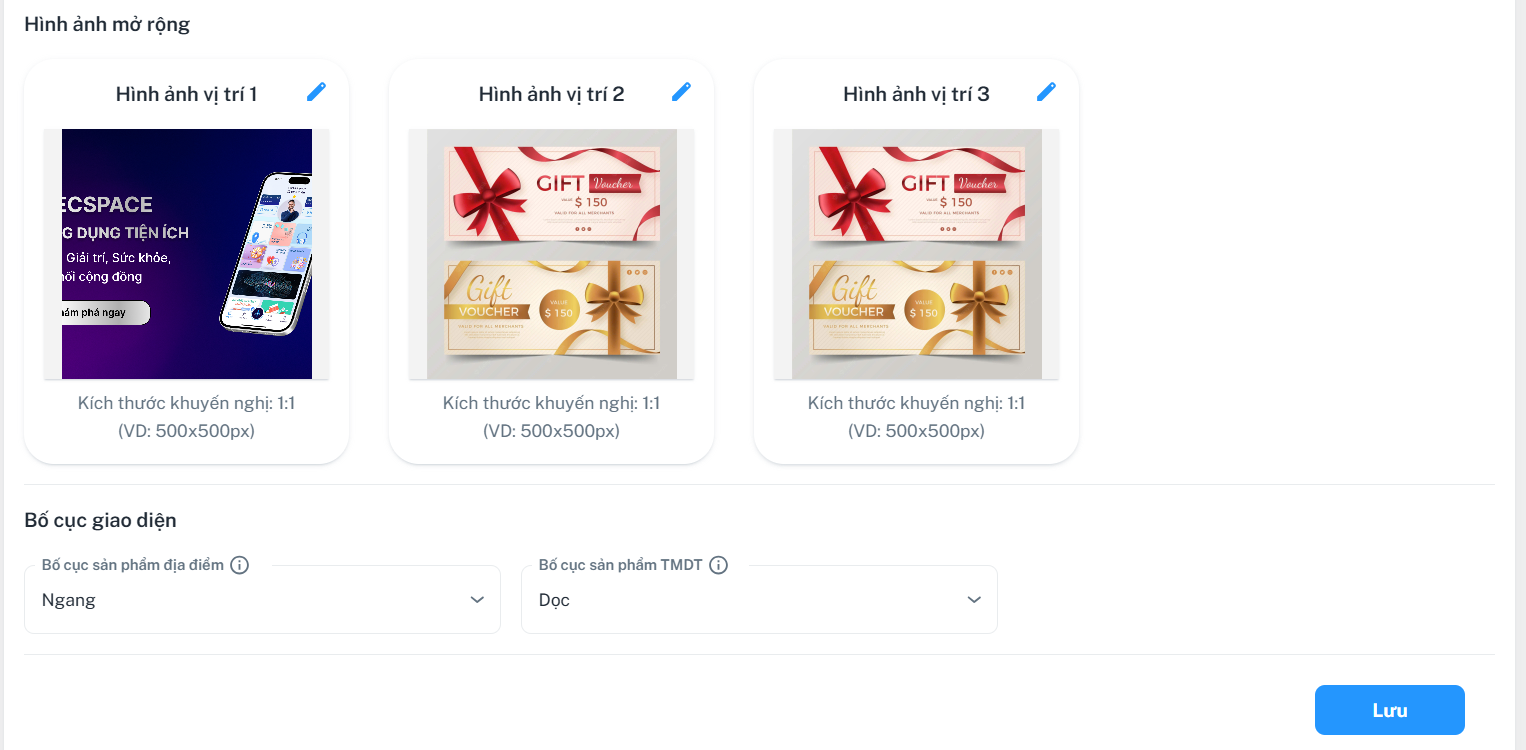This screenshot has width=1526, height=750.
Task: Expand the chevron on the Ngang dropdown
Action: click(x=477, y=600)
